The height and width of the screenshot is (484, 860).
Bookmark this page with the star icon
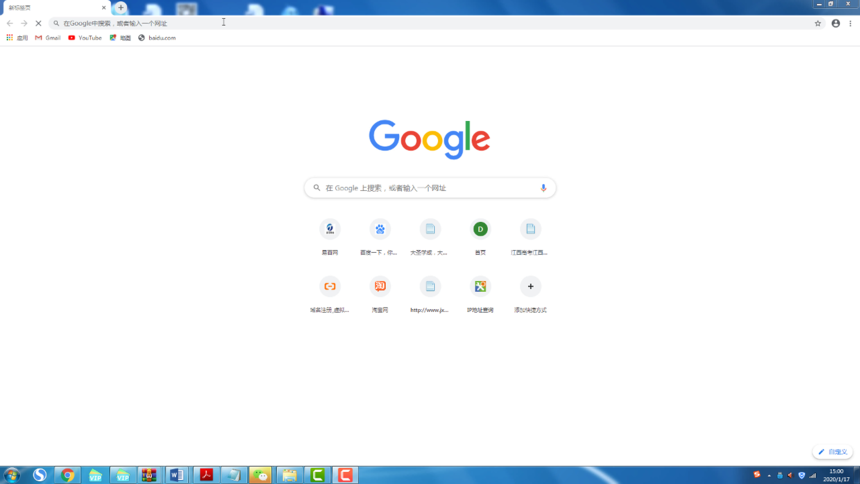coord(818,23)
